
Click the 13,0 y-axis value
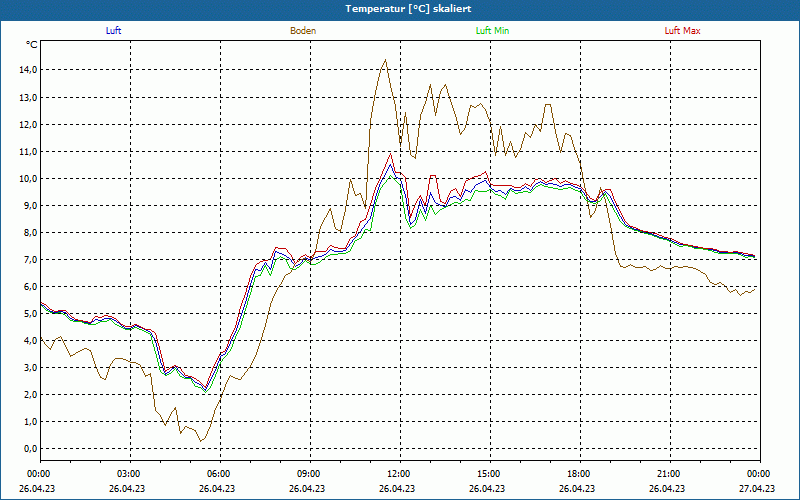click(29, 97)
